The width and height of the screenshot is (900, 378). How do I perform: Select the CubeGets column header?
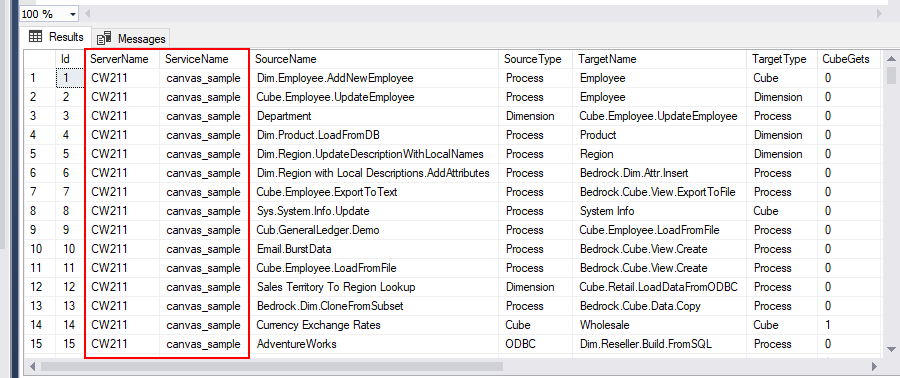click(x=848, y=59)
